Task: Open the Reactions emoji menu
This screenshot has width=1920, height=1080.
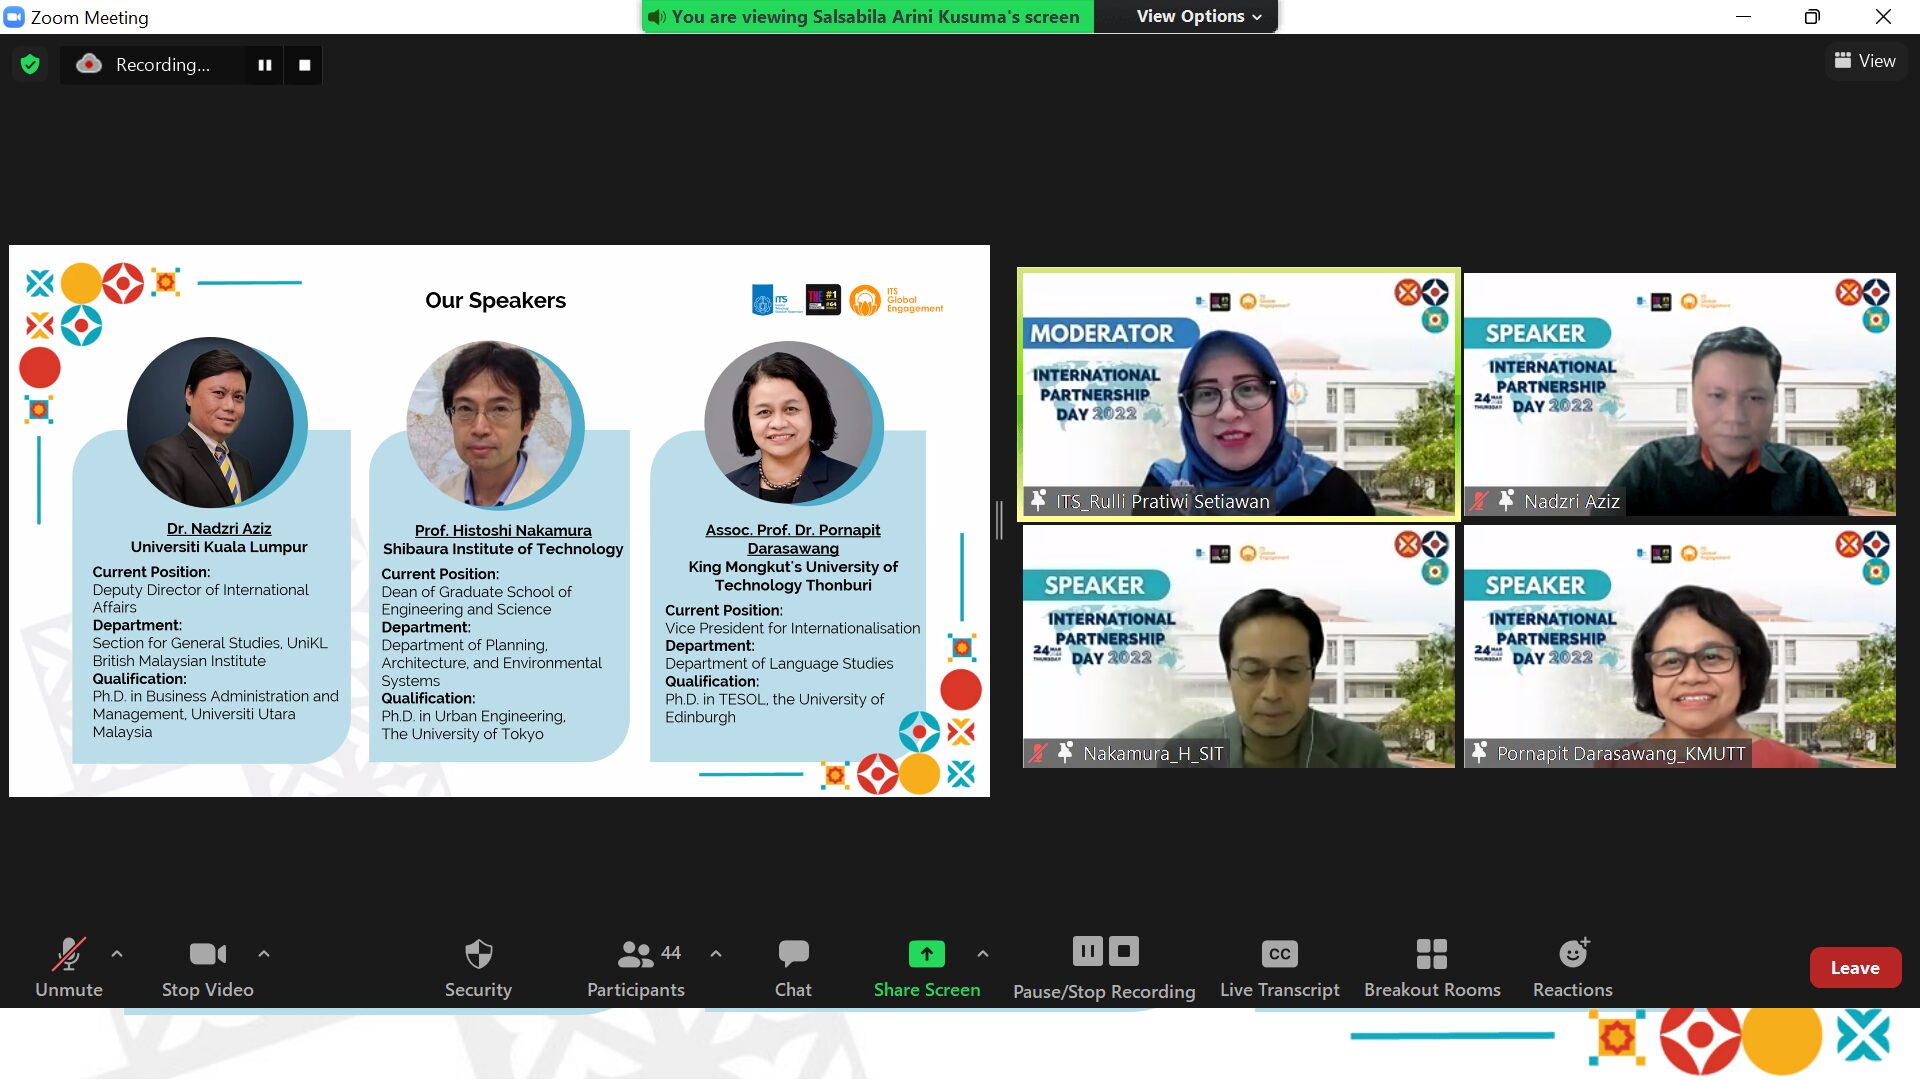Action: (x=1573, y=967)
